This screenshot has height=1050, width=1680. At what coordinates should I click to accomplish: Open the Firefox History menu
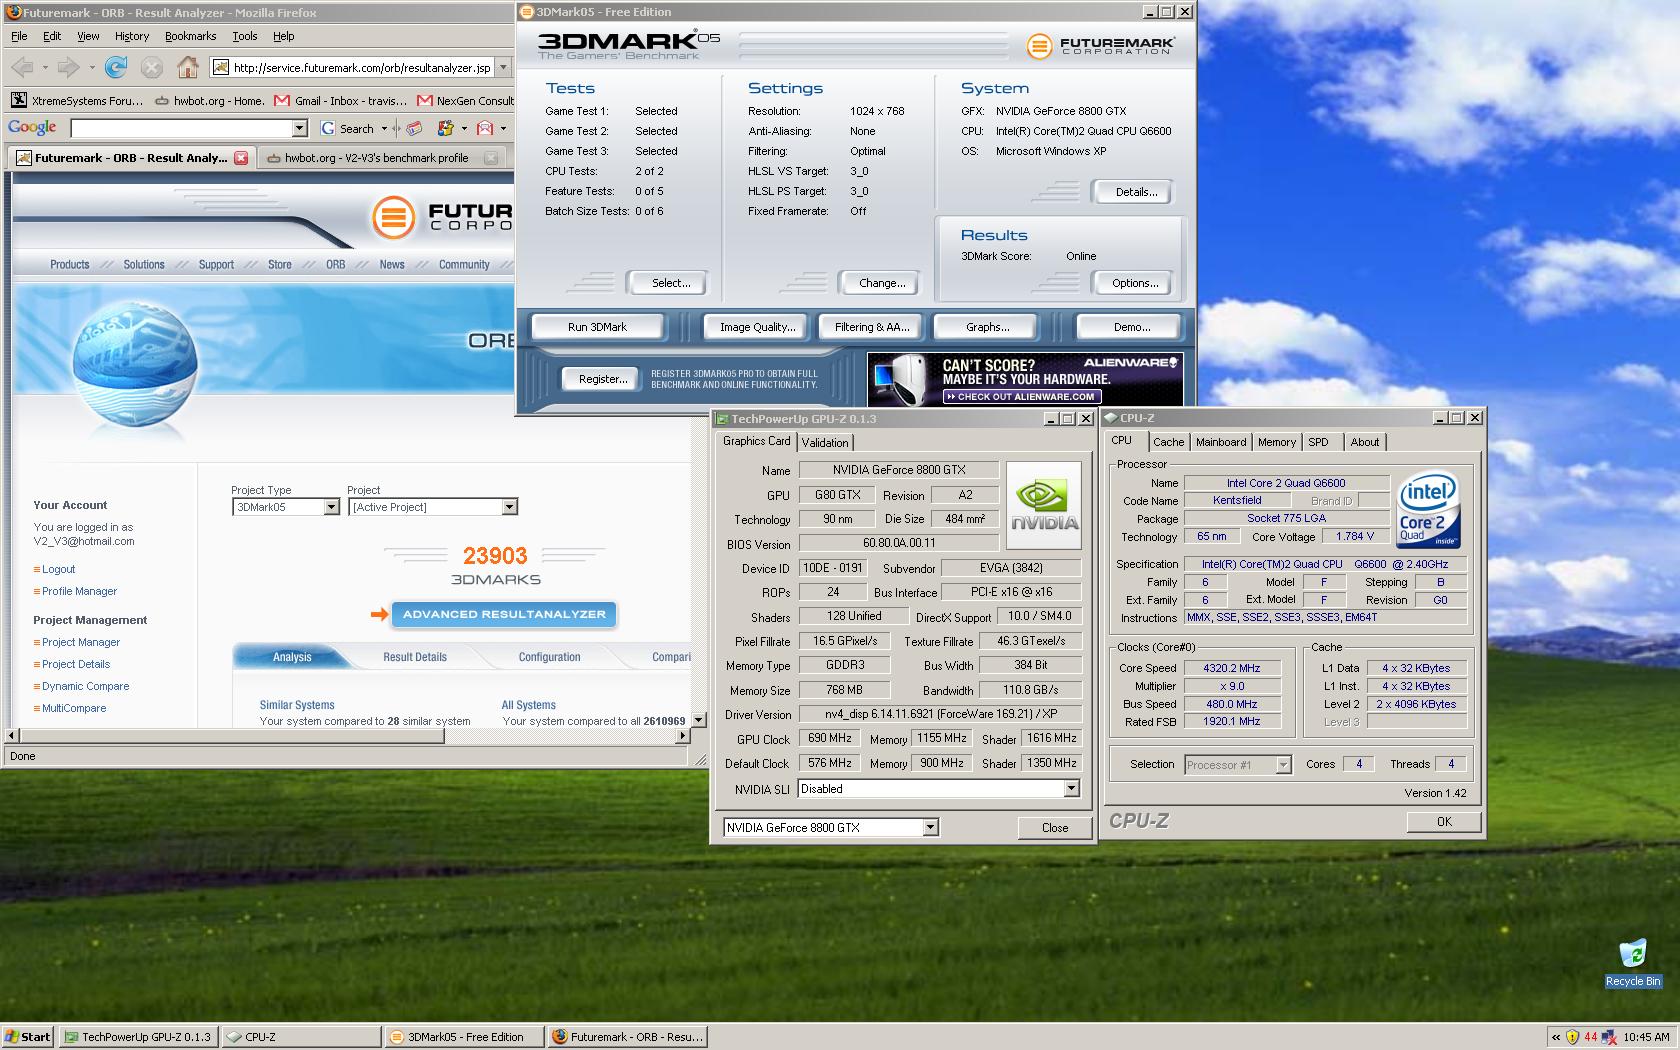[131, 36]
